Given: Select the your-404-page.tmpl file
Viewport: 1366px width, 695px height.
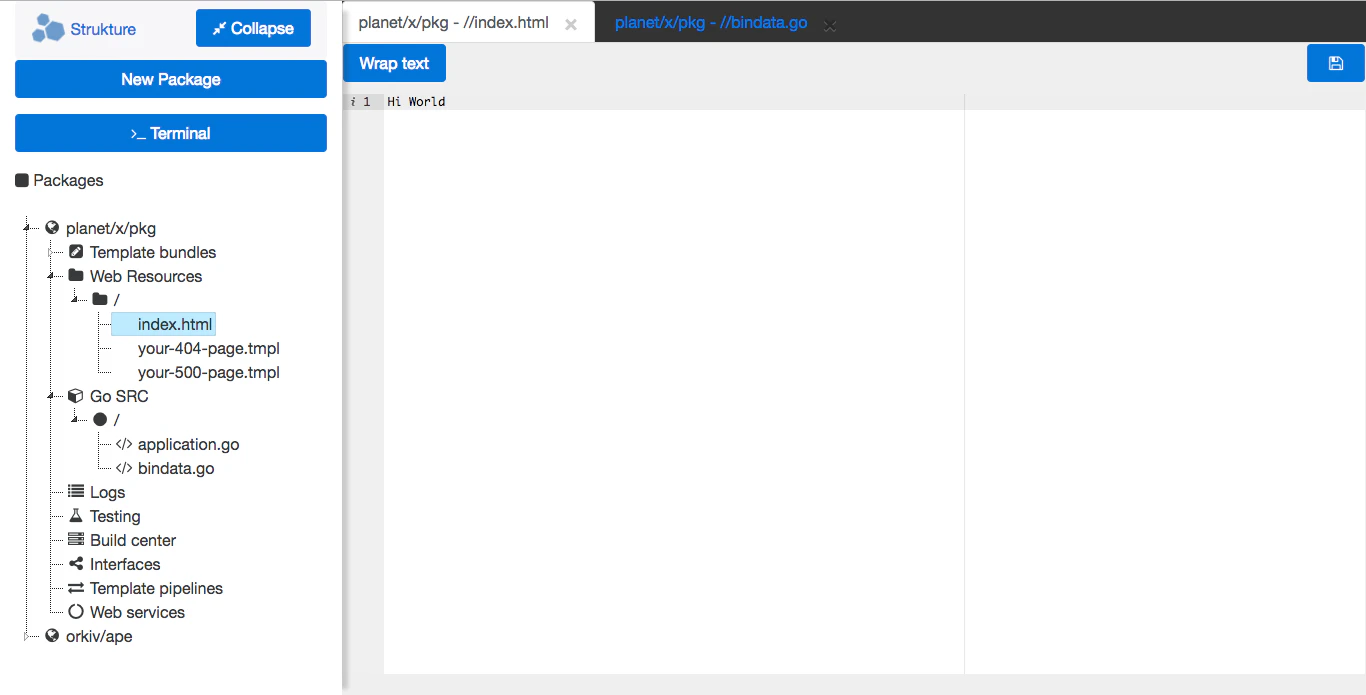Looking at the screenshot, I should point(208,348).
